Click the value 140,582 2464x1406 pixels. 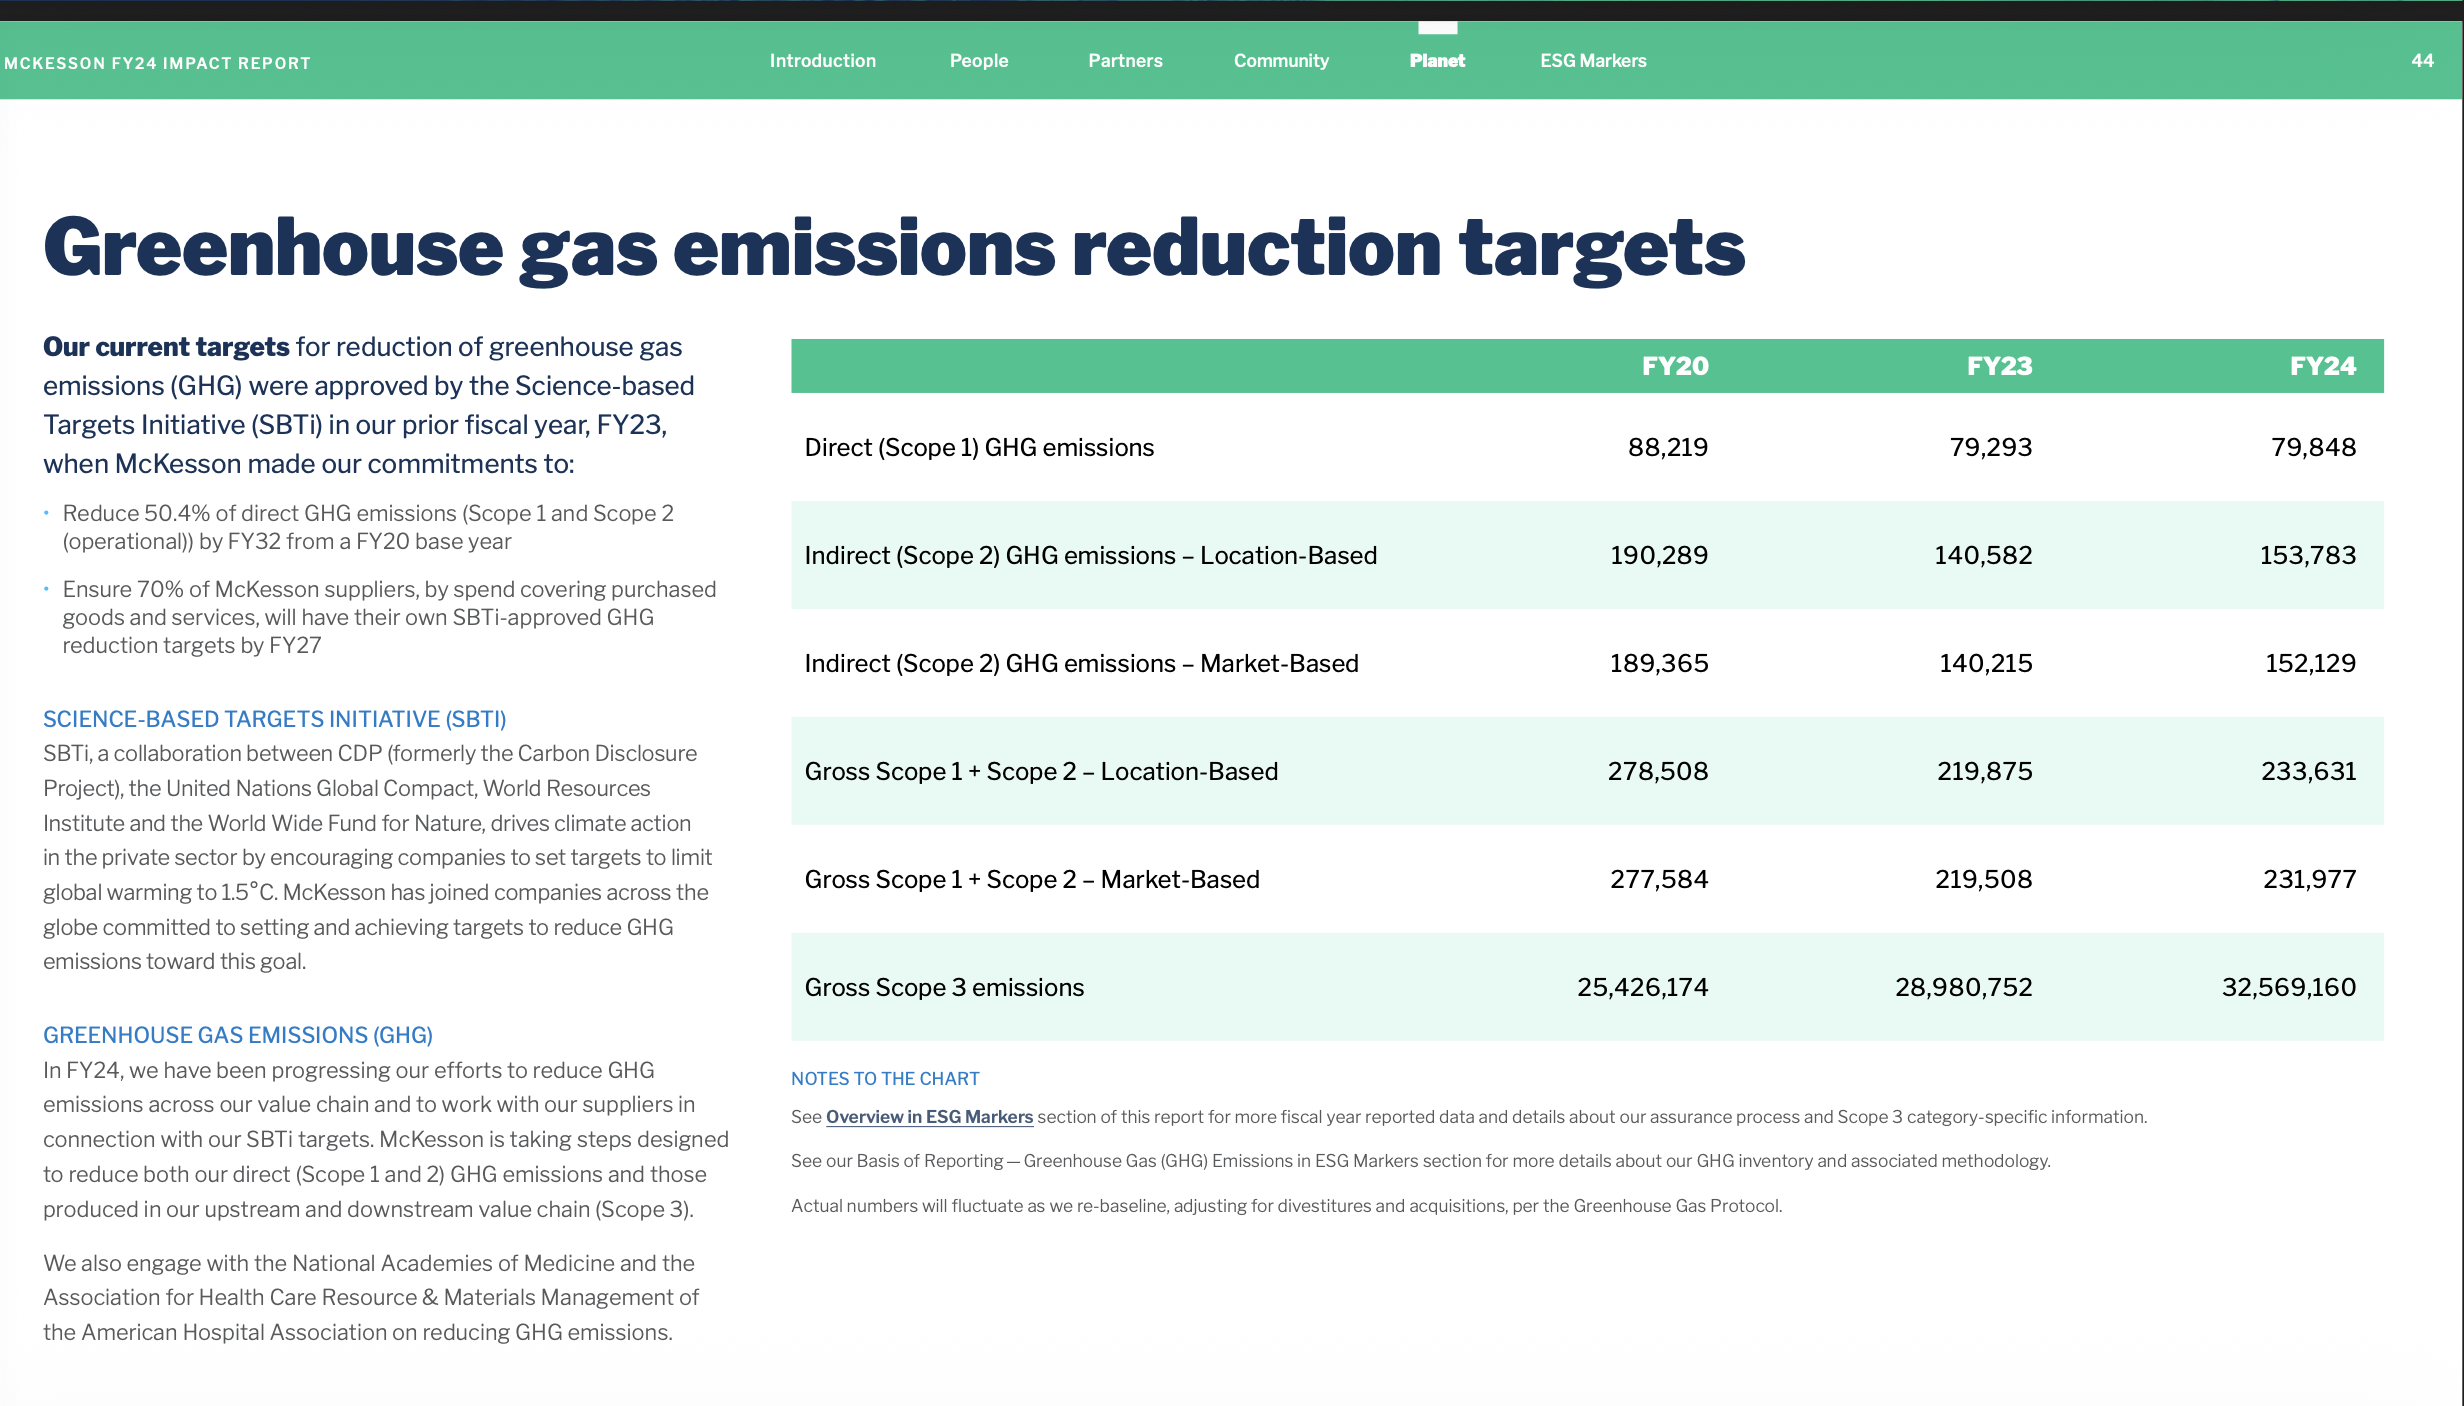point(1983,555)
